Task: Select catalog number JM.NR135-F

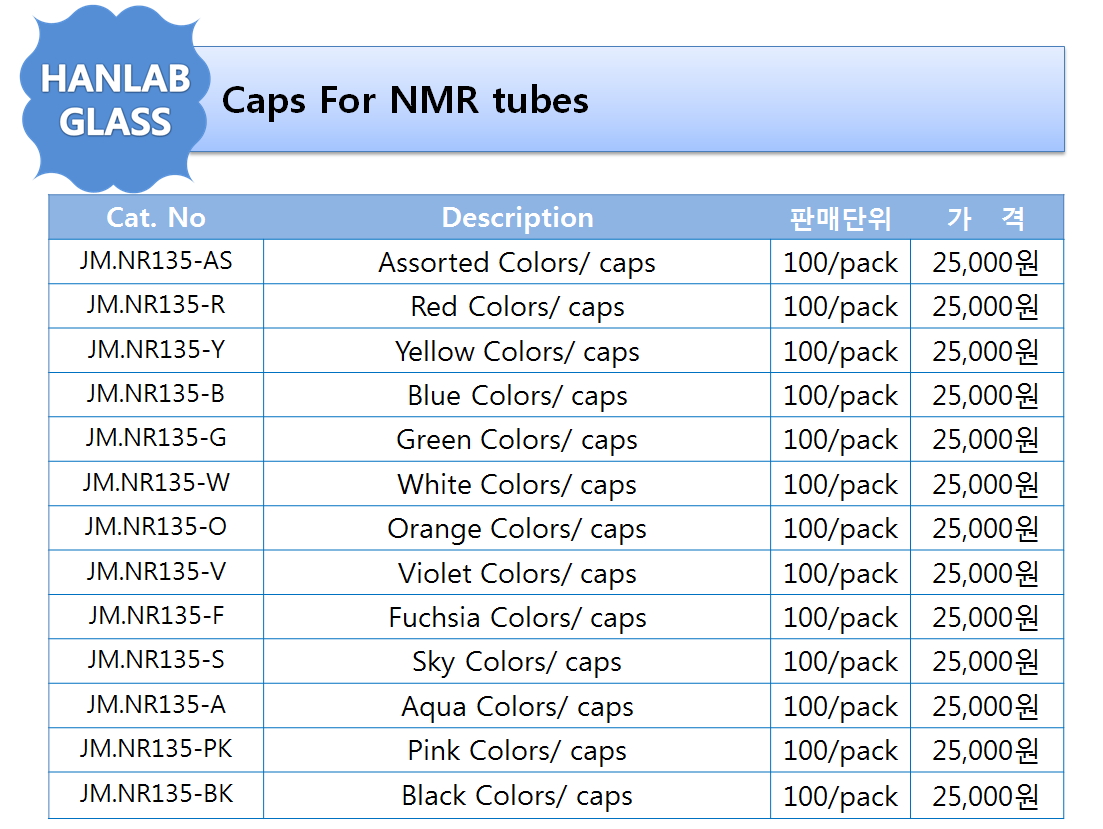Action: click(155, 616)
